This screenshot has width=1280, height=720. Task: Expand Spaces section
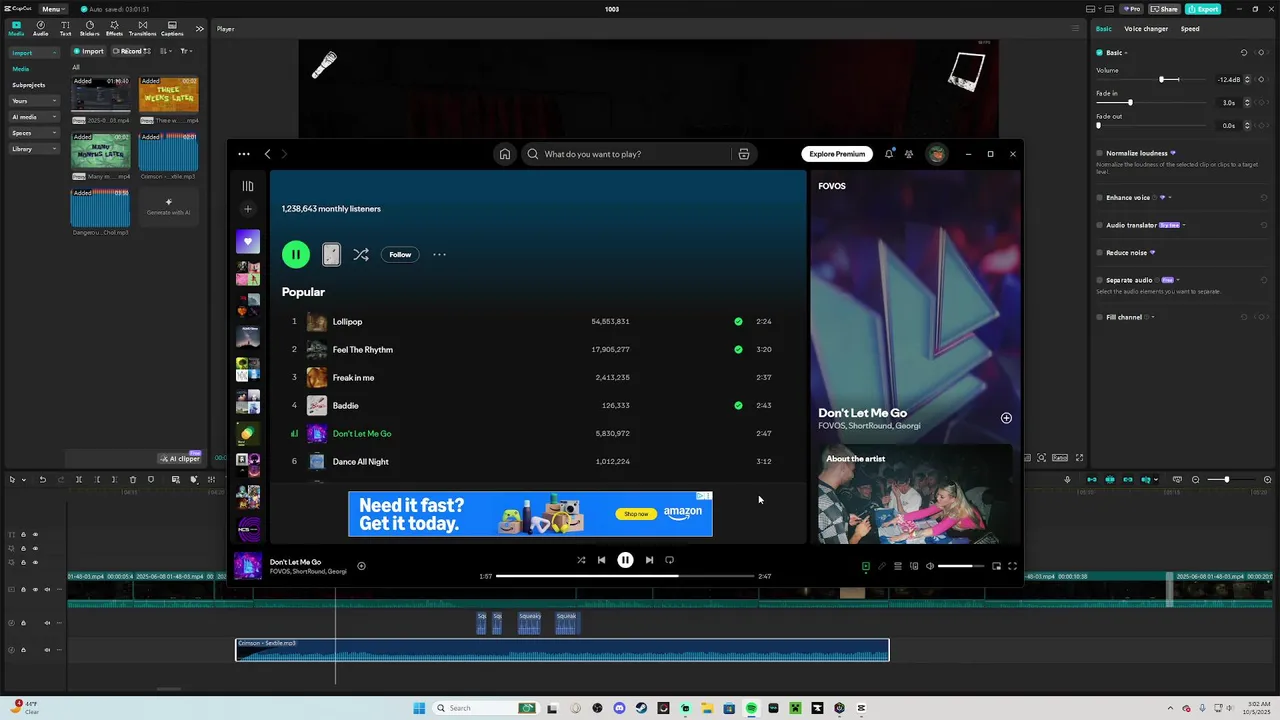click(x=34, y=133)
